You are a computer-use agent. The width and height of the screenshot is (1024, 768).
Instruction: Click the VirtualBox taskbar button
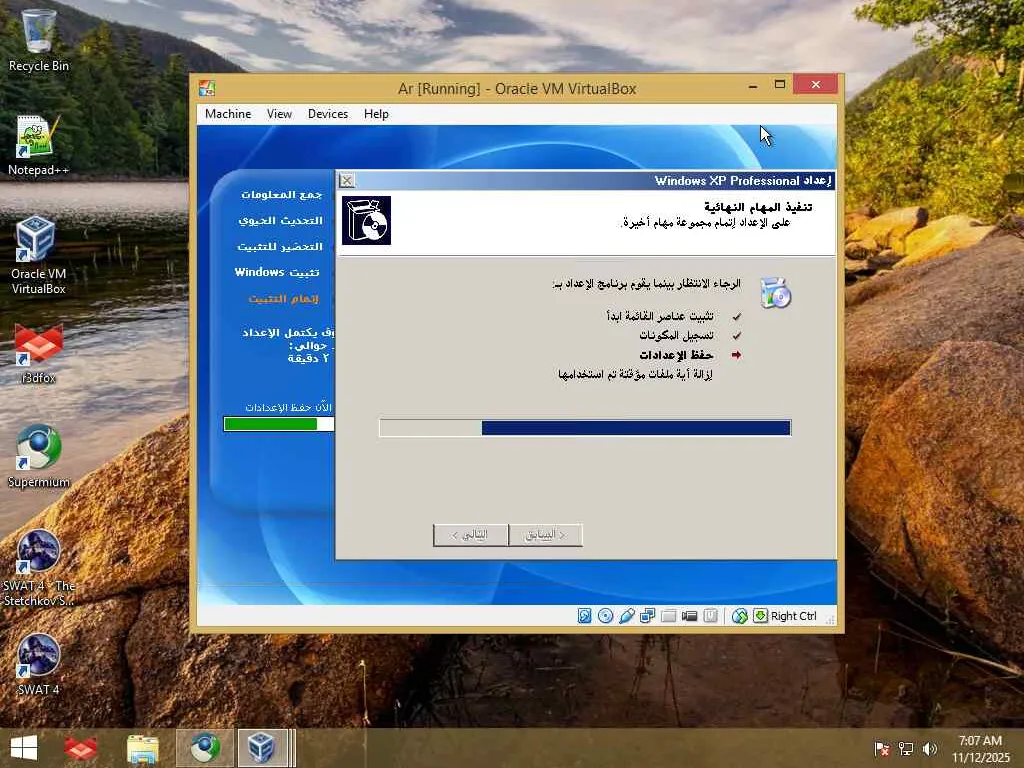tap(263, 748)
